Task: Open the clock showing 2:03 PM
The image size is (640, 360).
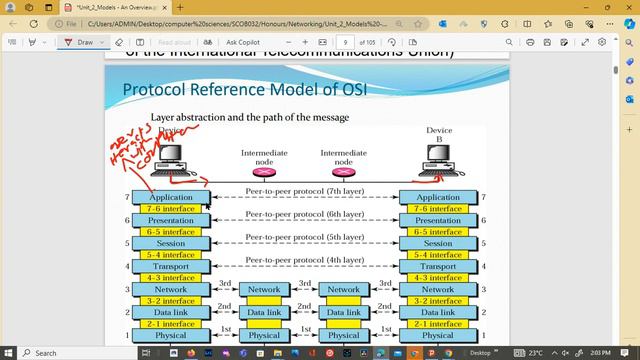Action: click(600, 353)
